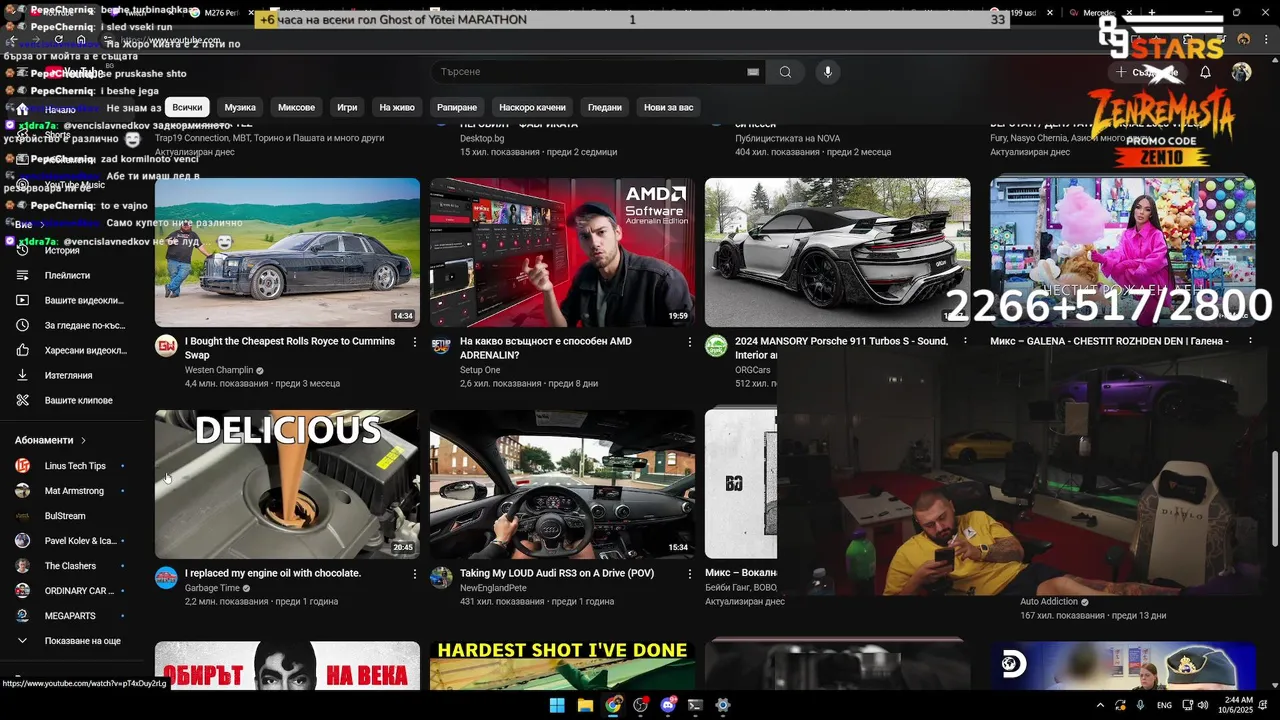Viewport: 1280px width, 720px height.
Task: Play the AMD Software Adrenalin thumbnail
Action: pyautogui.click(x=562, y=252)
